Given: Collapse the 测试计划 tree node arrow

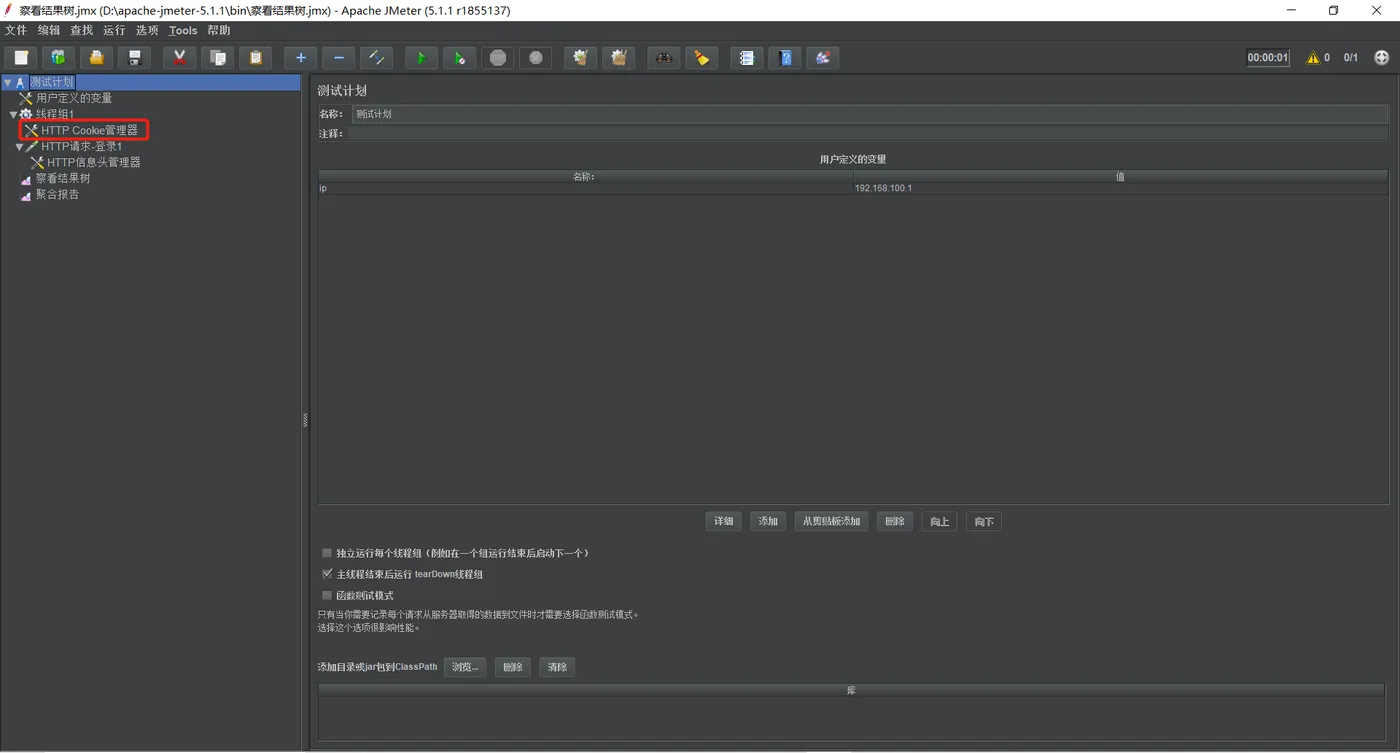Looking at the screenshot, I should point(8,83).
